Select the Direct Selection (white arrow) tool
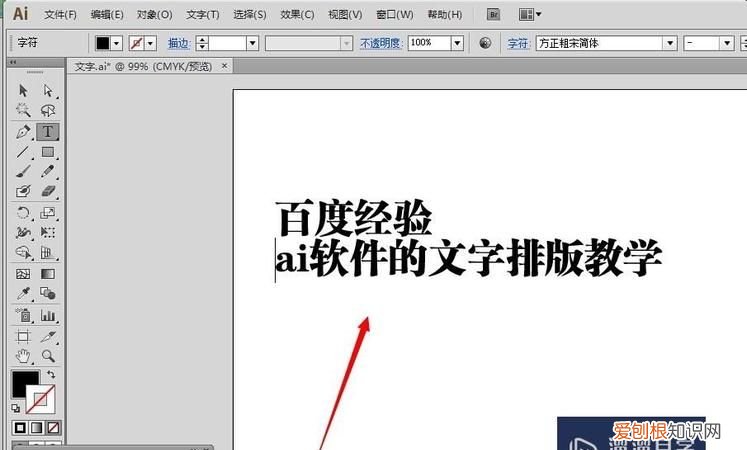The image size is (747, 450). tap(48, 90)
